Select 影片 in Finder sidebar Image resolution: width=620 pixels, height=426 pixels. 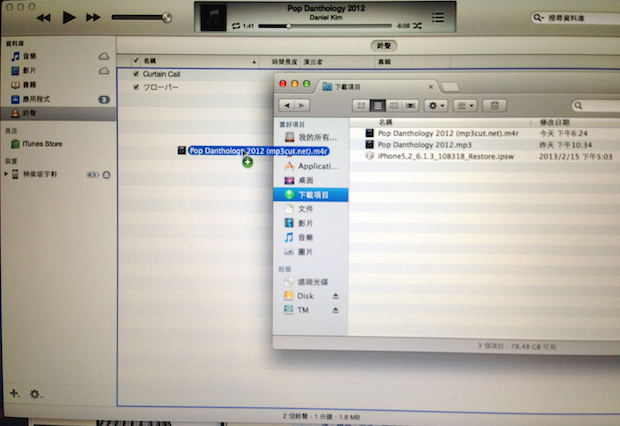click(299, 223)
